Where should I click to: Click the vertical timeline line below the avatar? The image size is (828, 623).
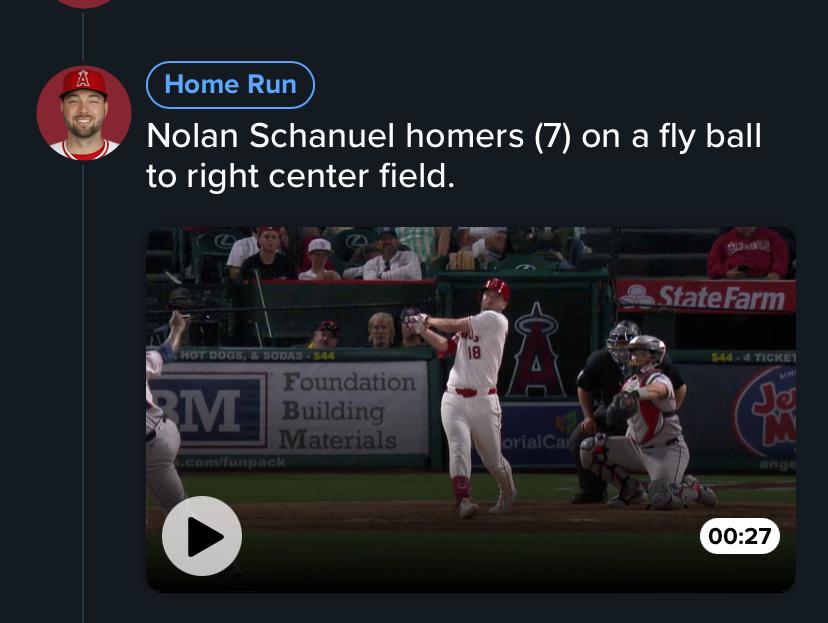[83, 400]
